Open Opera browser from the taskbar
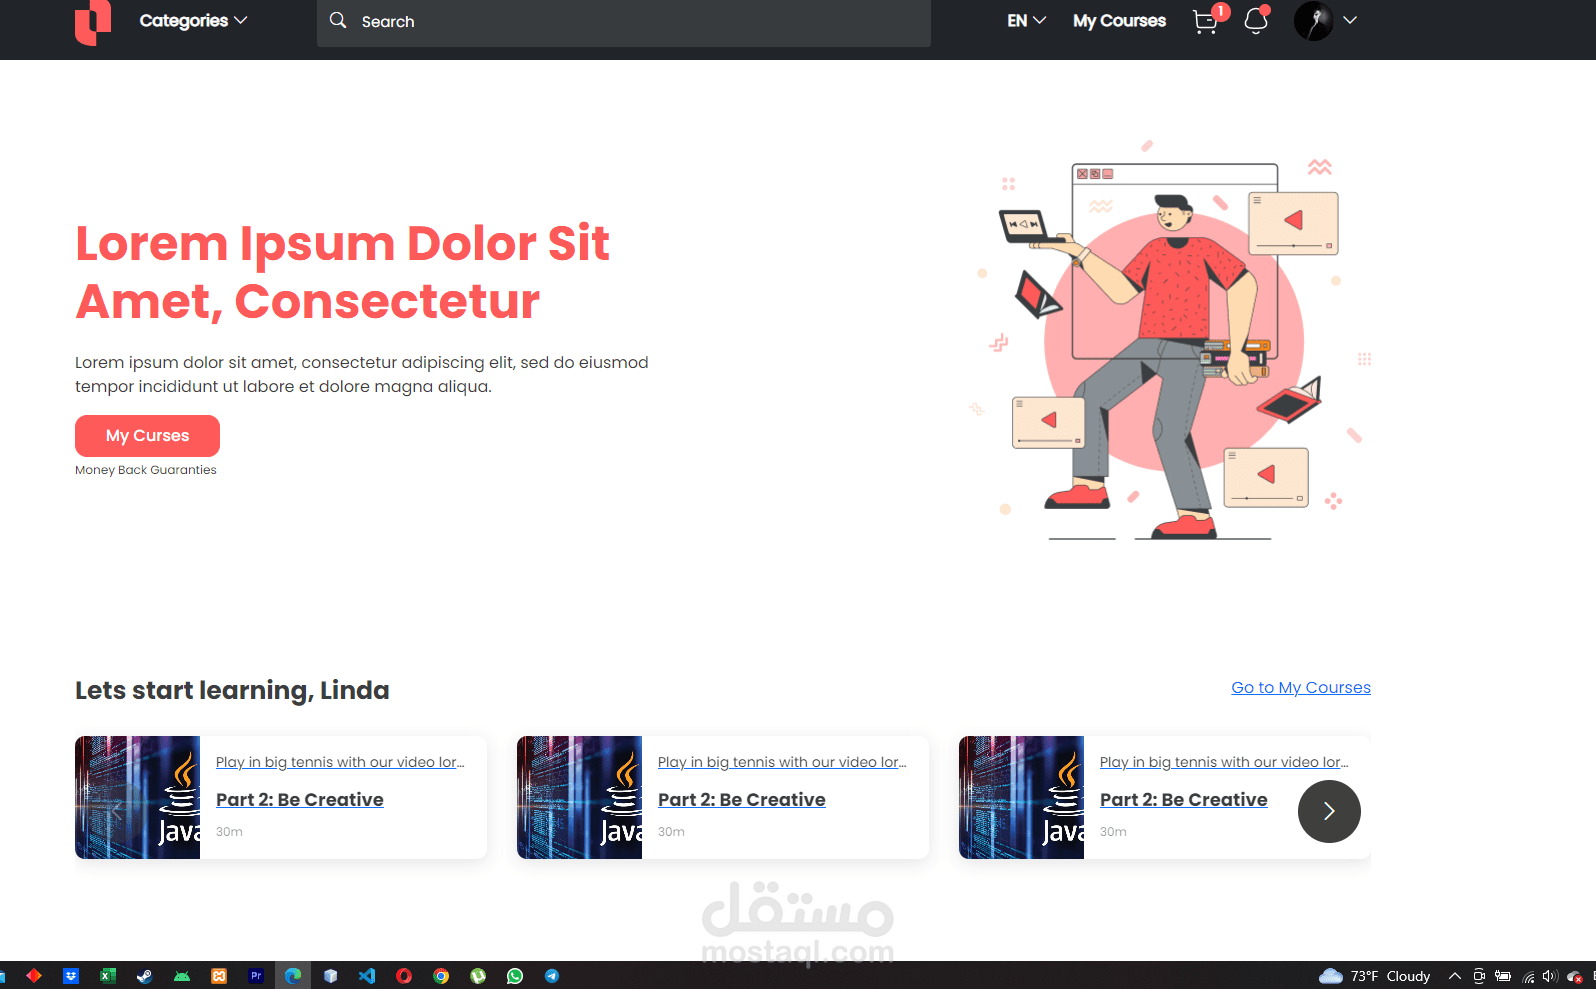 click(x=404, y=976)
